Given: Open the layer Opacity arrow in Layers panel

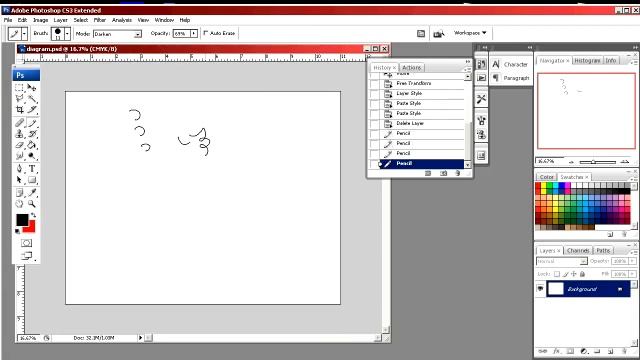Looking at the screenshot, I should (x=632, y=261).
